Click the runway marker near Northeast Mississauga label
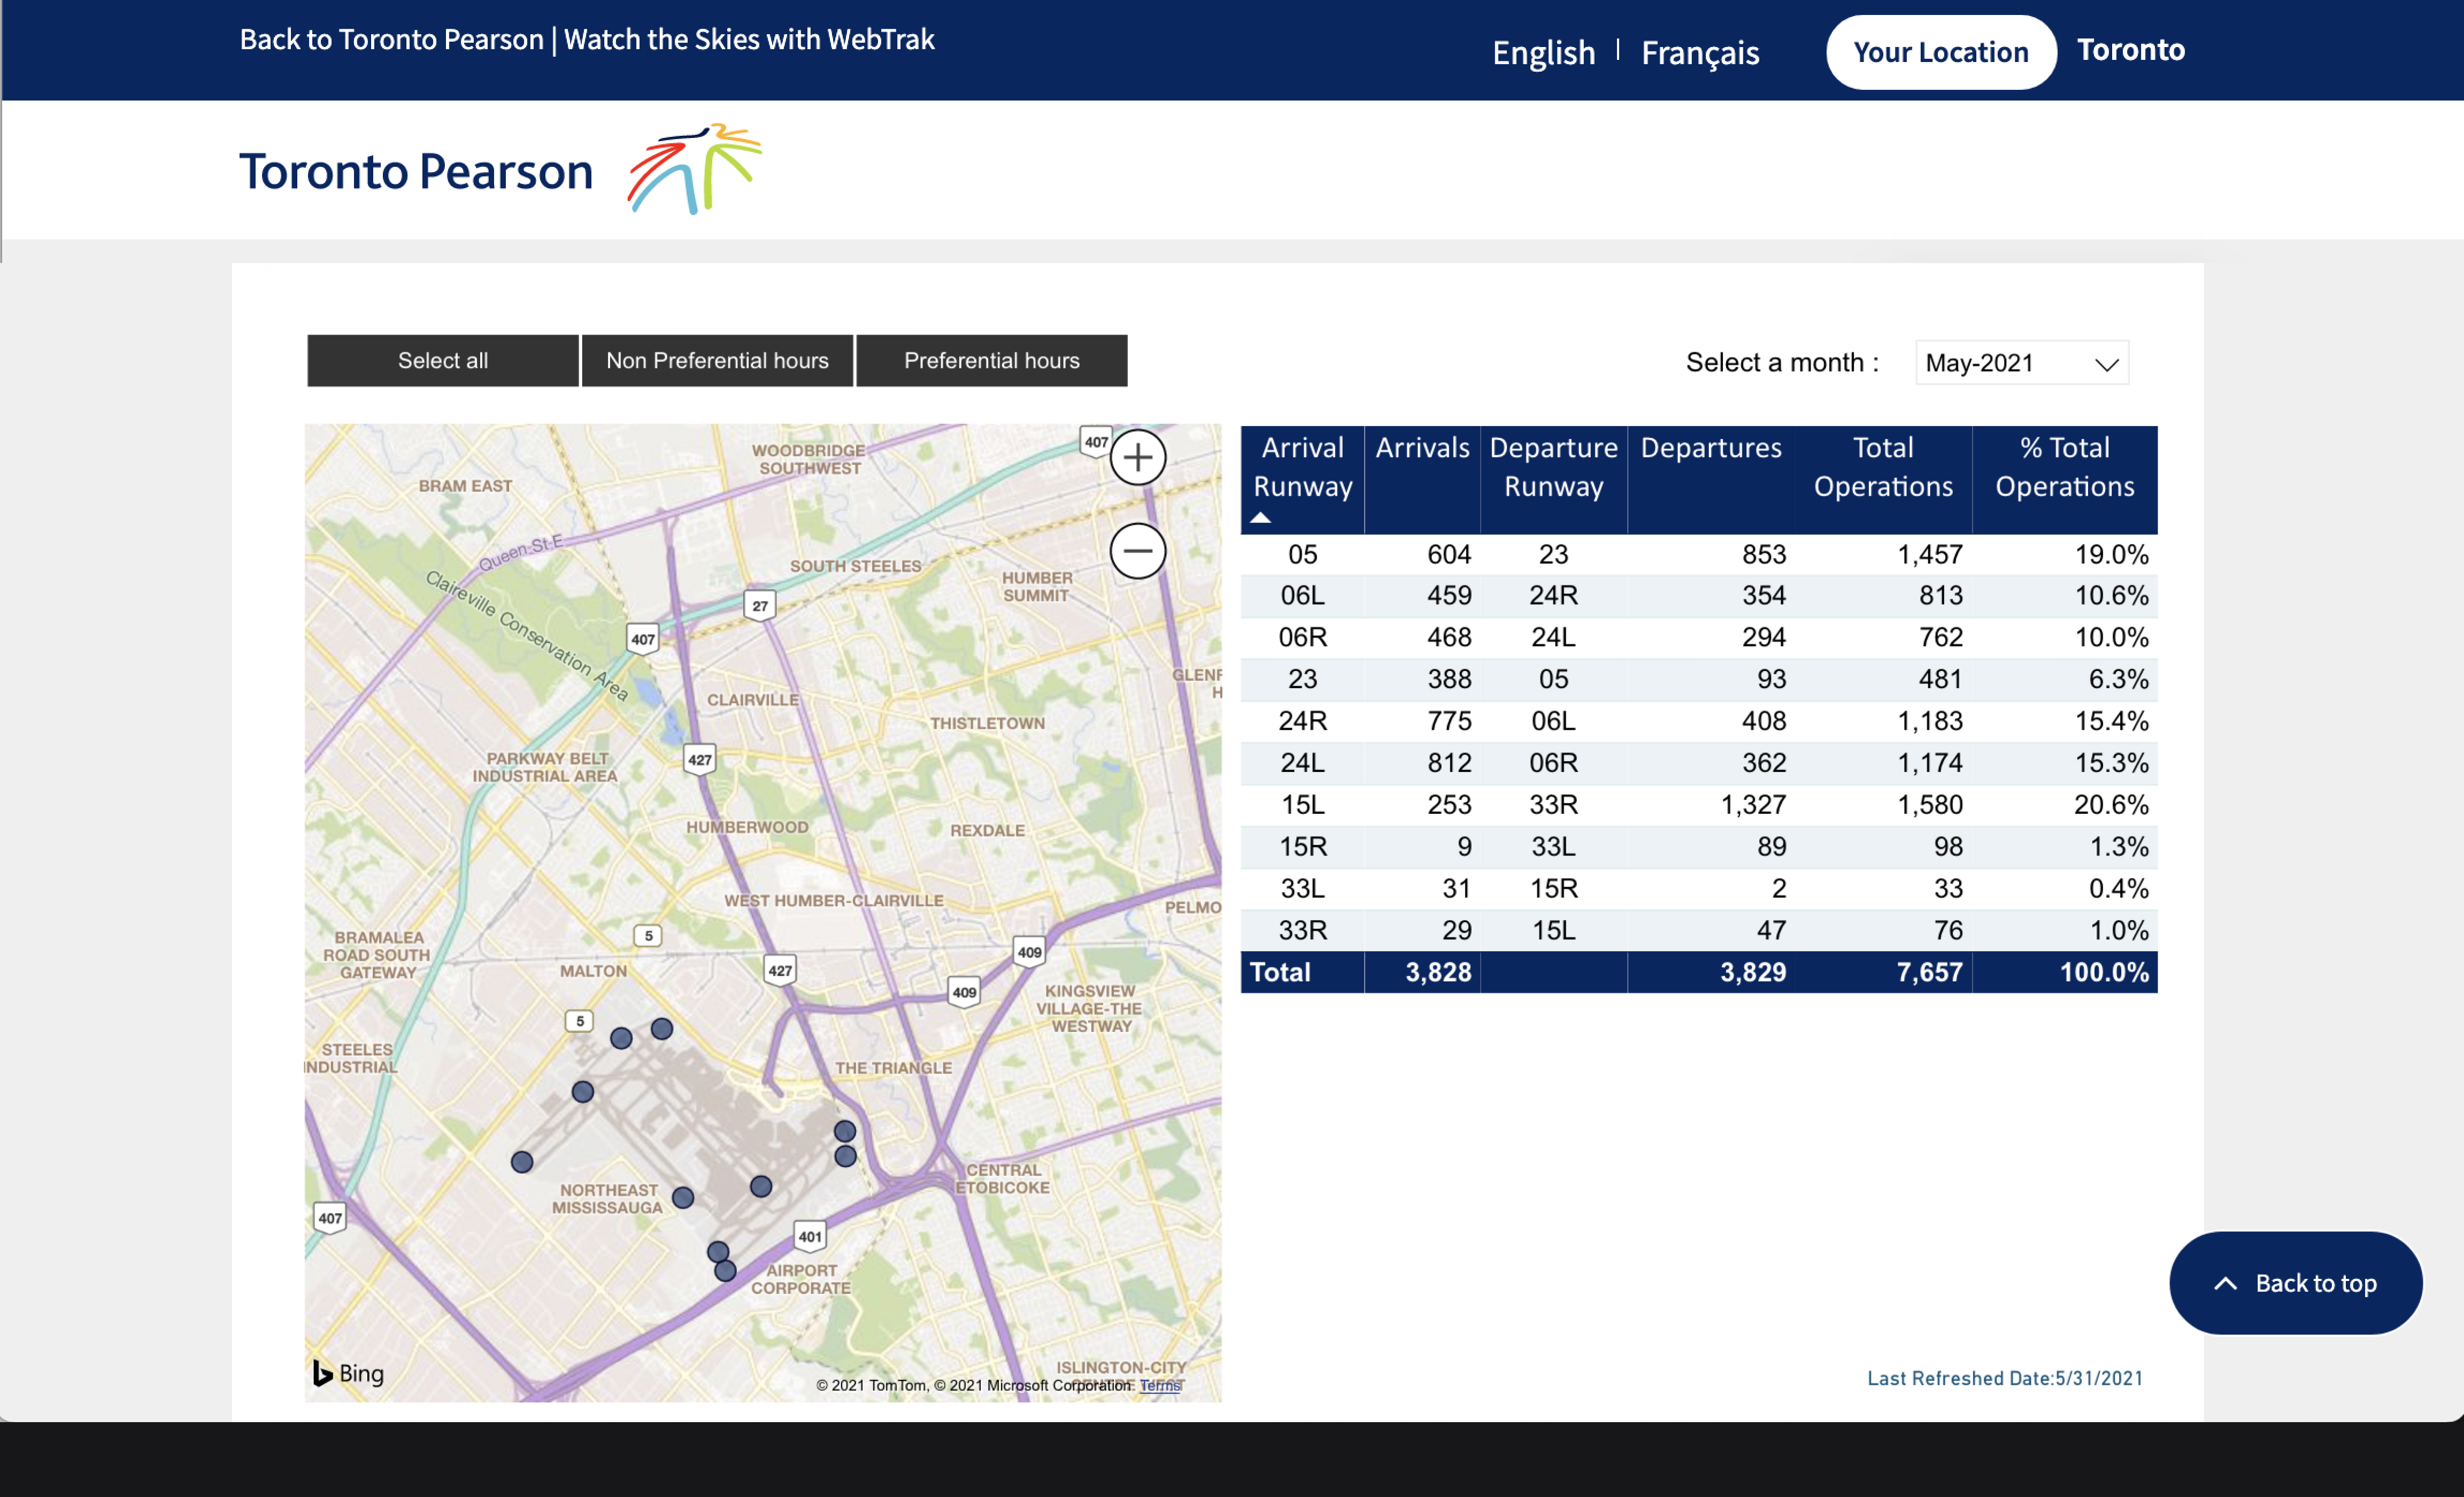The image size is (2464, 1497). 683,1197
